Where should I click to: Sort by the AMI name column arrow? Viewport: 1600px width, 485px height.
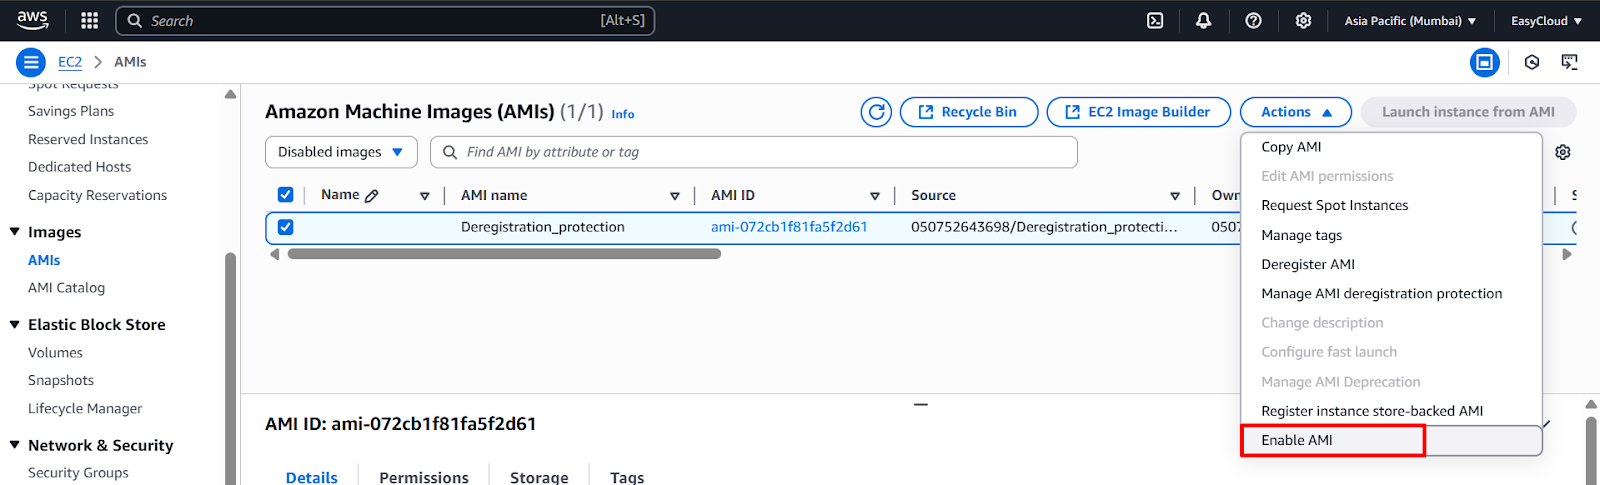coord(675,196)
